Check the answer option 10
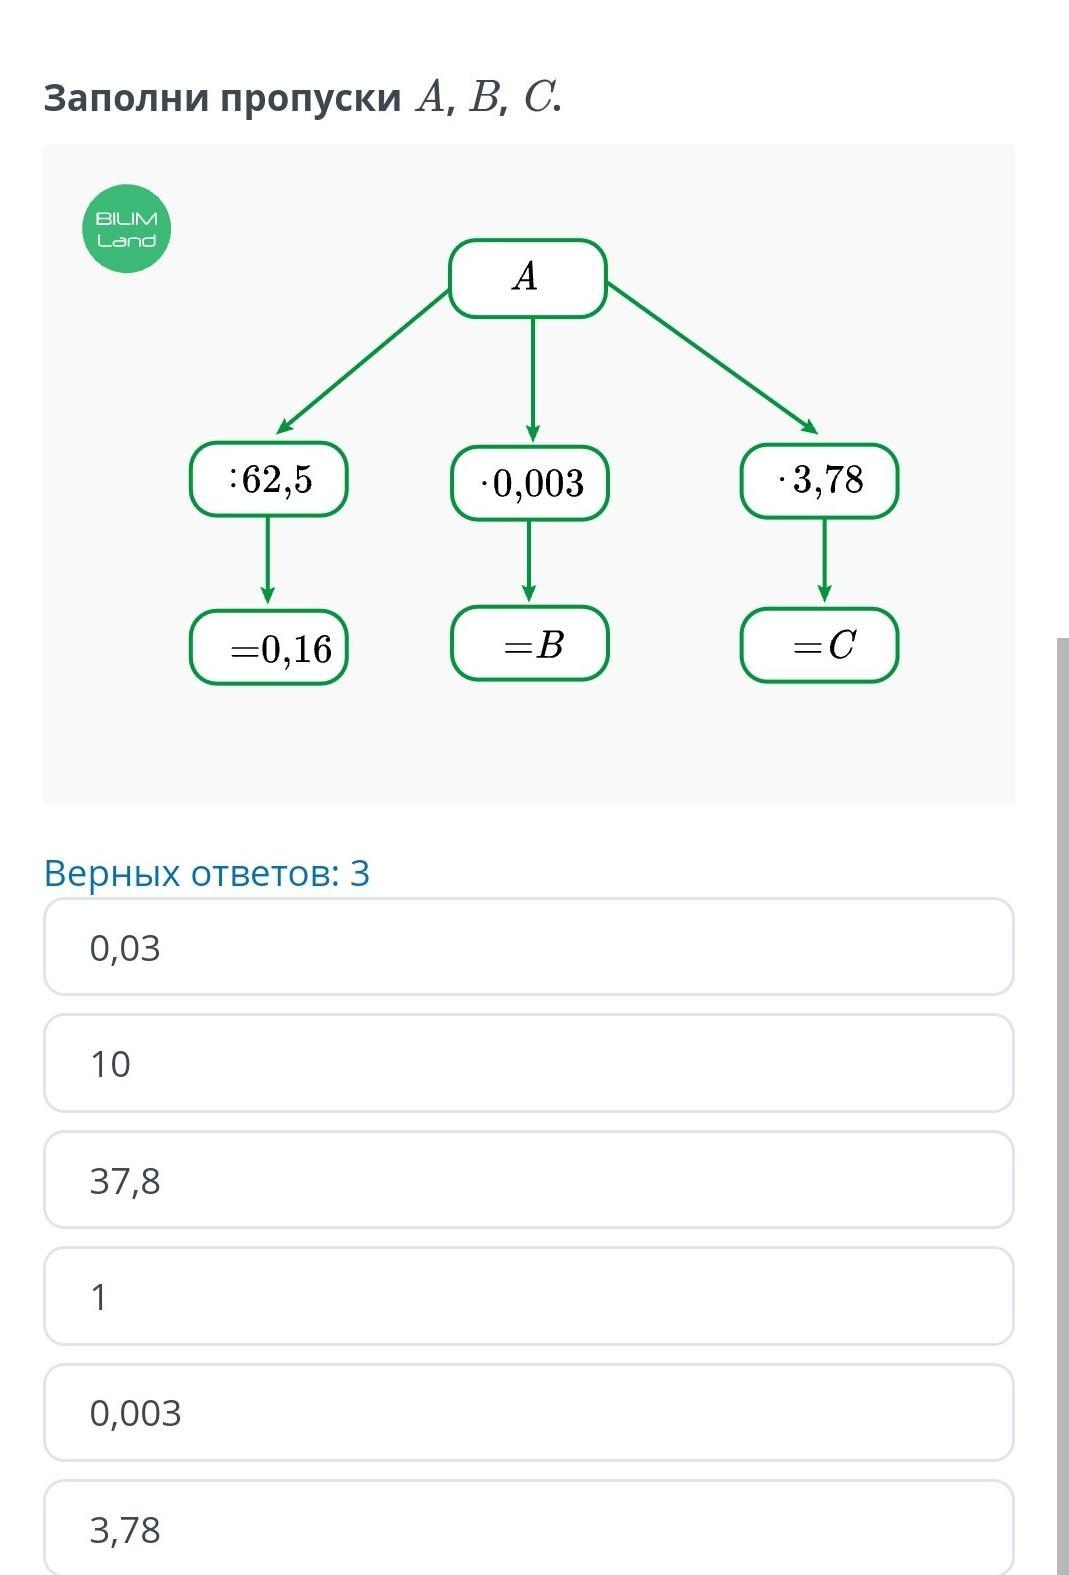Screen dimensions: 1069x1575 (x=528, y=1063)
